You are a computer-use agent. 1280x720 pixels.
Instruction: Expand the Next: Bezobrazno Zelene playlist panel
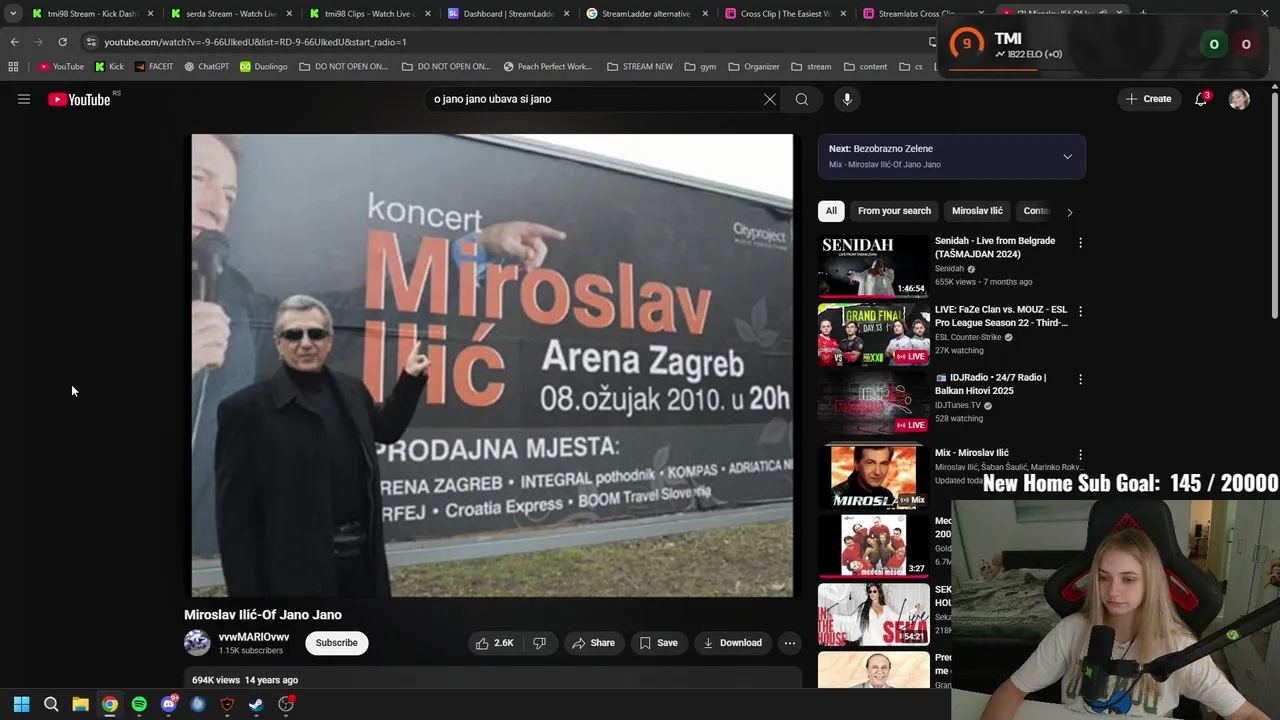click(x=1067, y=157)
